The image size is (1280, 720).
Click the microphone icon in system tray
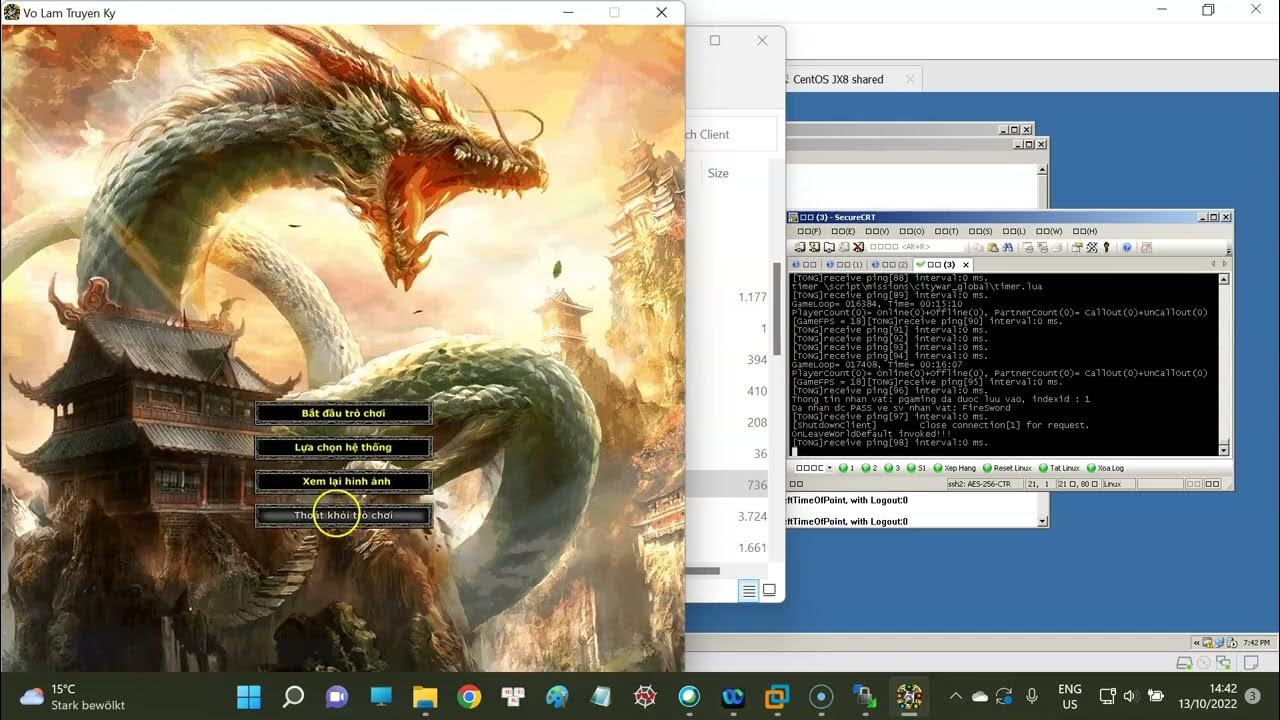pyautogui.click(x=1032, y=696)
